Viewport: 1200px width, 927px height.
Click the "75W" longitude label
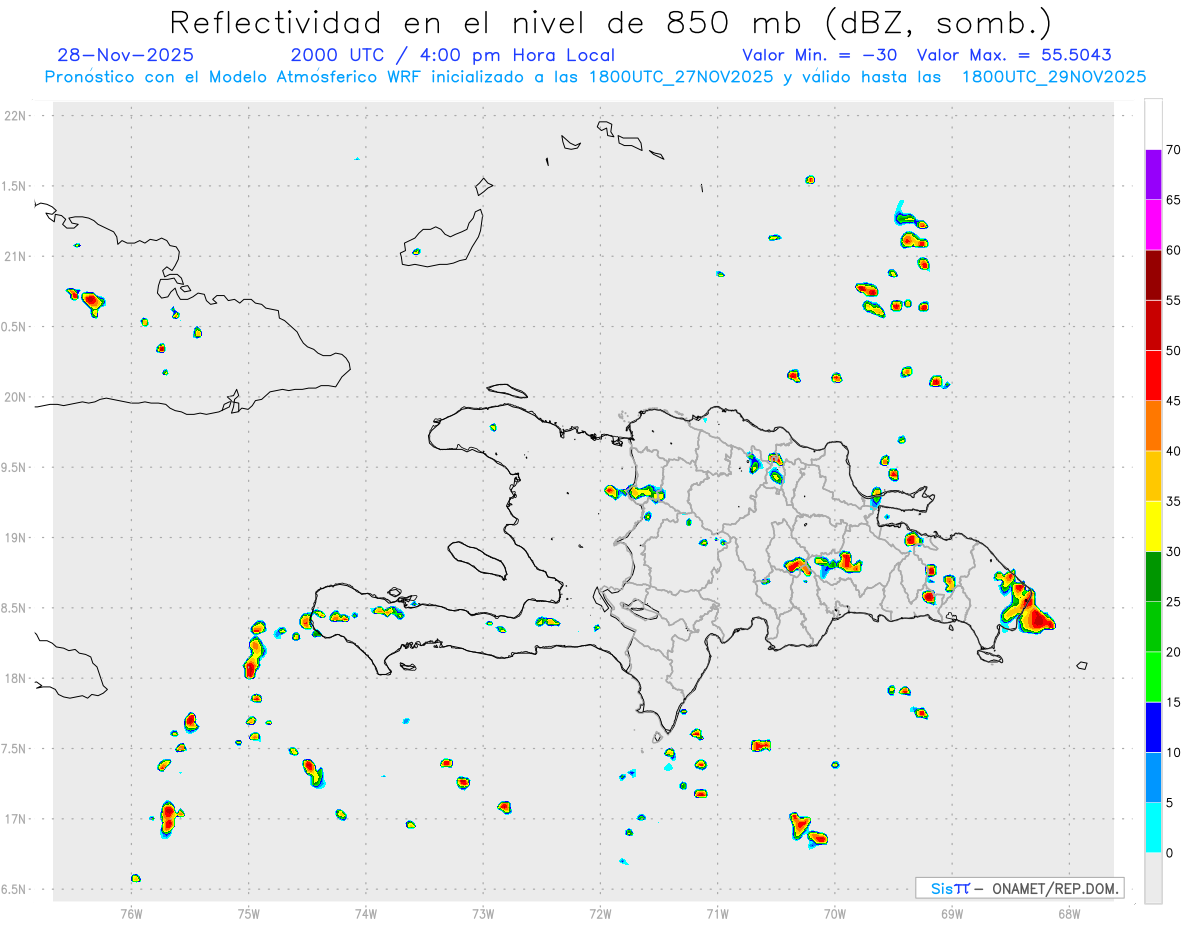(x=249, y=914)
